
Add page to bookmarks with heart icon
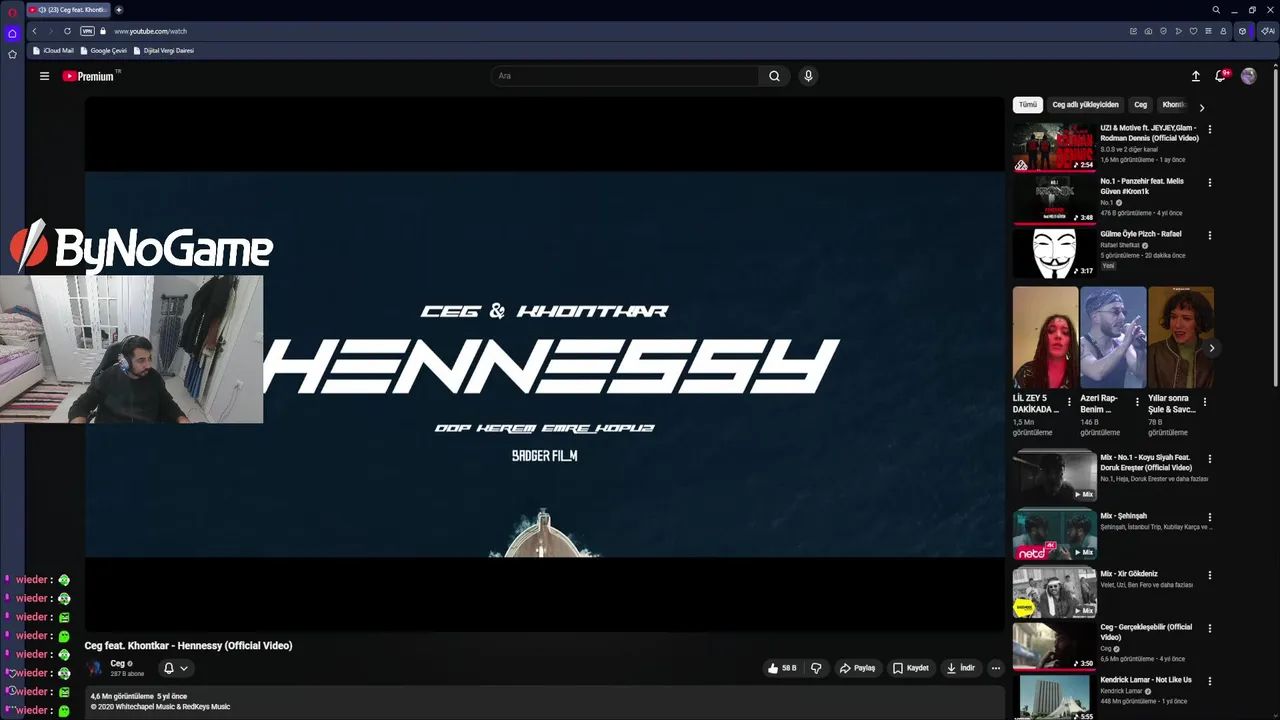click(1193, 31)
